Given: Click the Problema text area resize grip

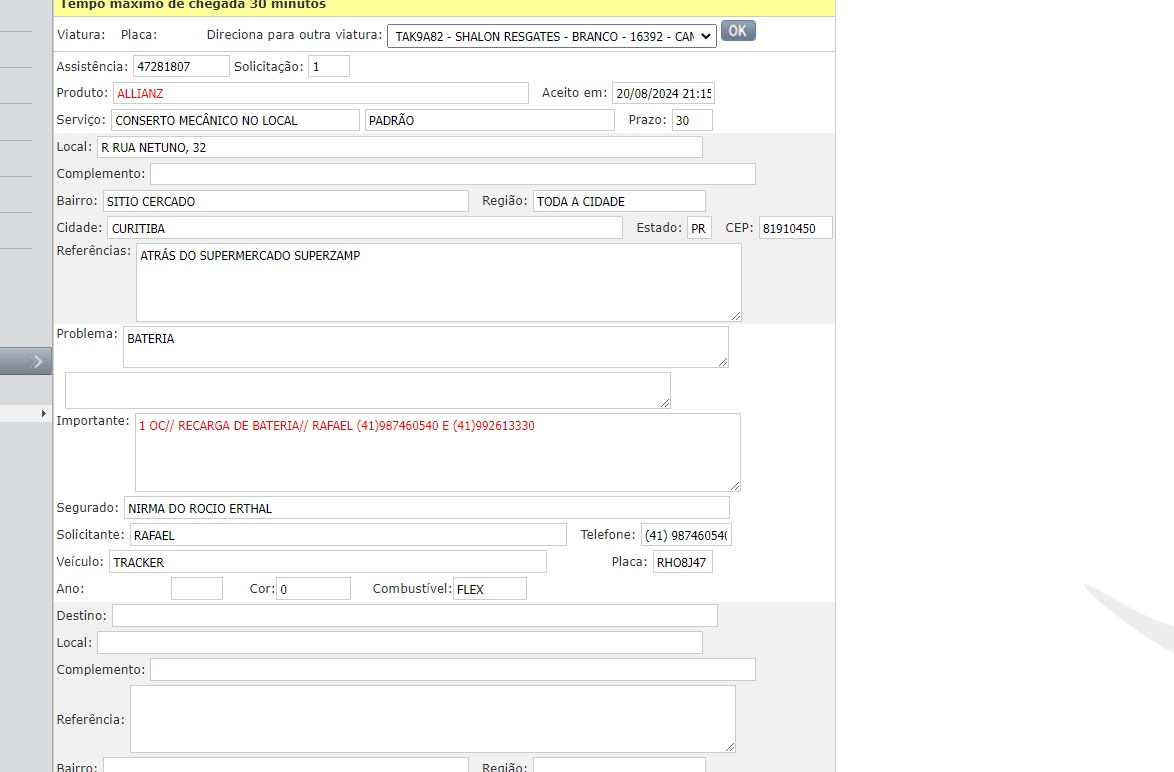Looking at the screenshot, I should tap(723, 362).
